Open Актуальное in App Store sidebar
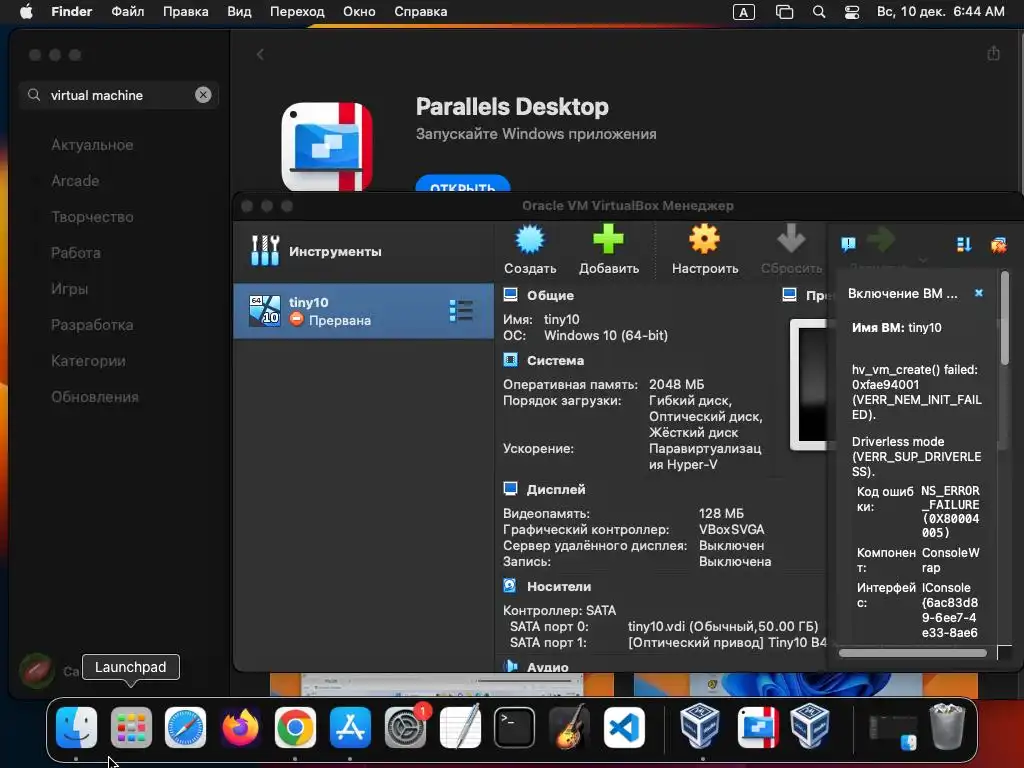The image size is (1024, 768). 92,145
